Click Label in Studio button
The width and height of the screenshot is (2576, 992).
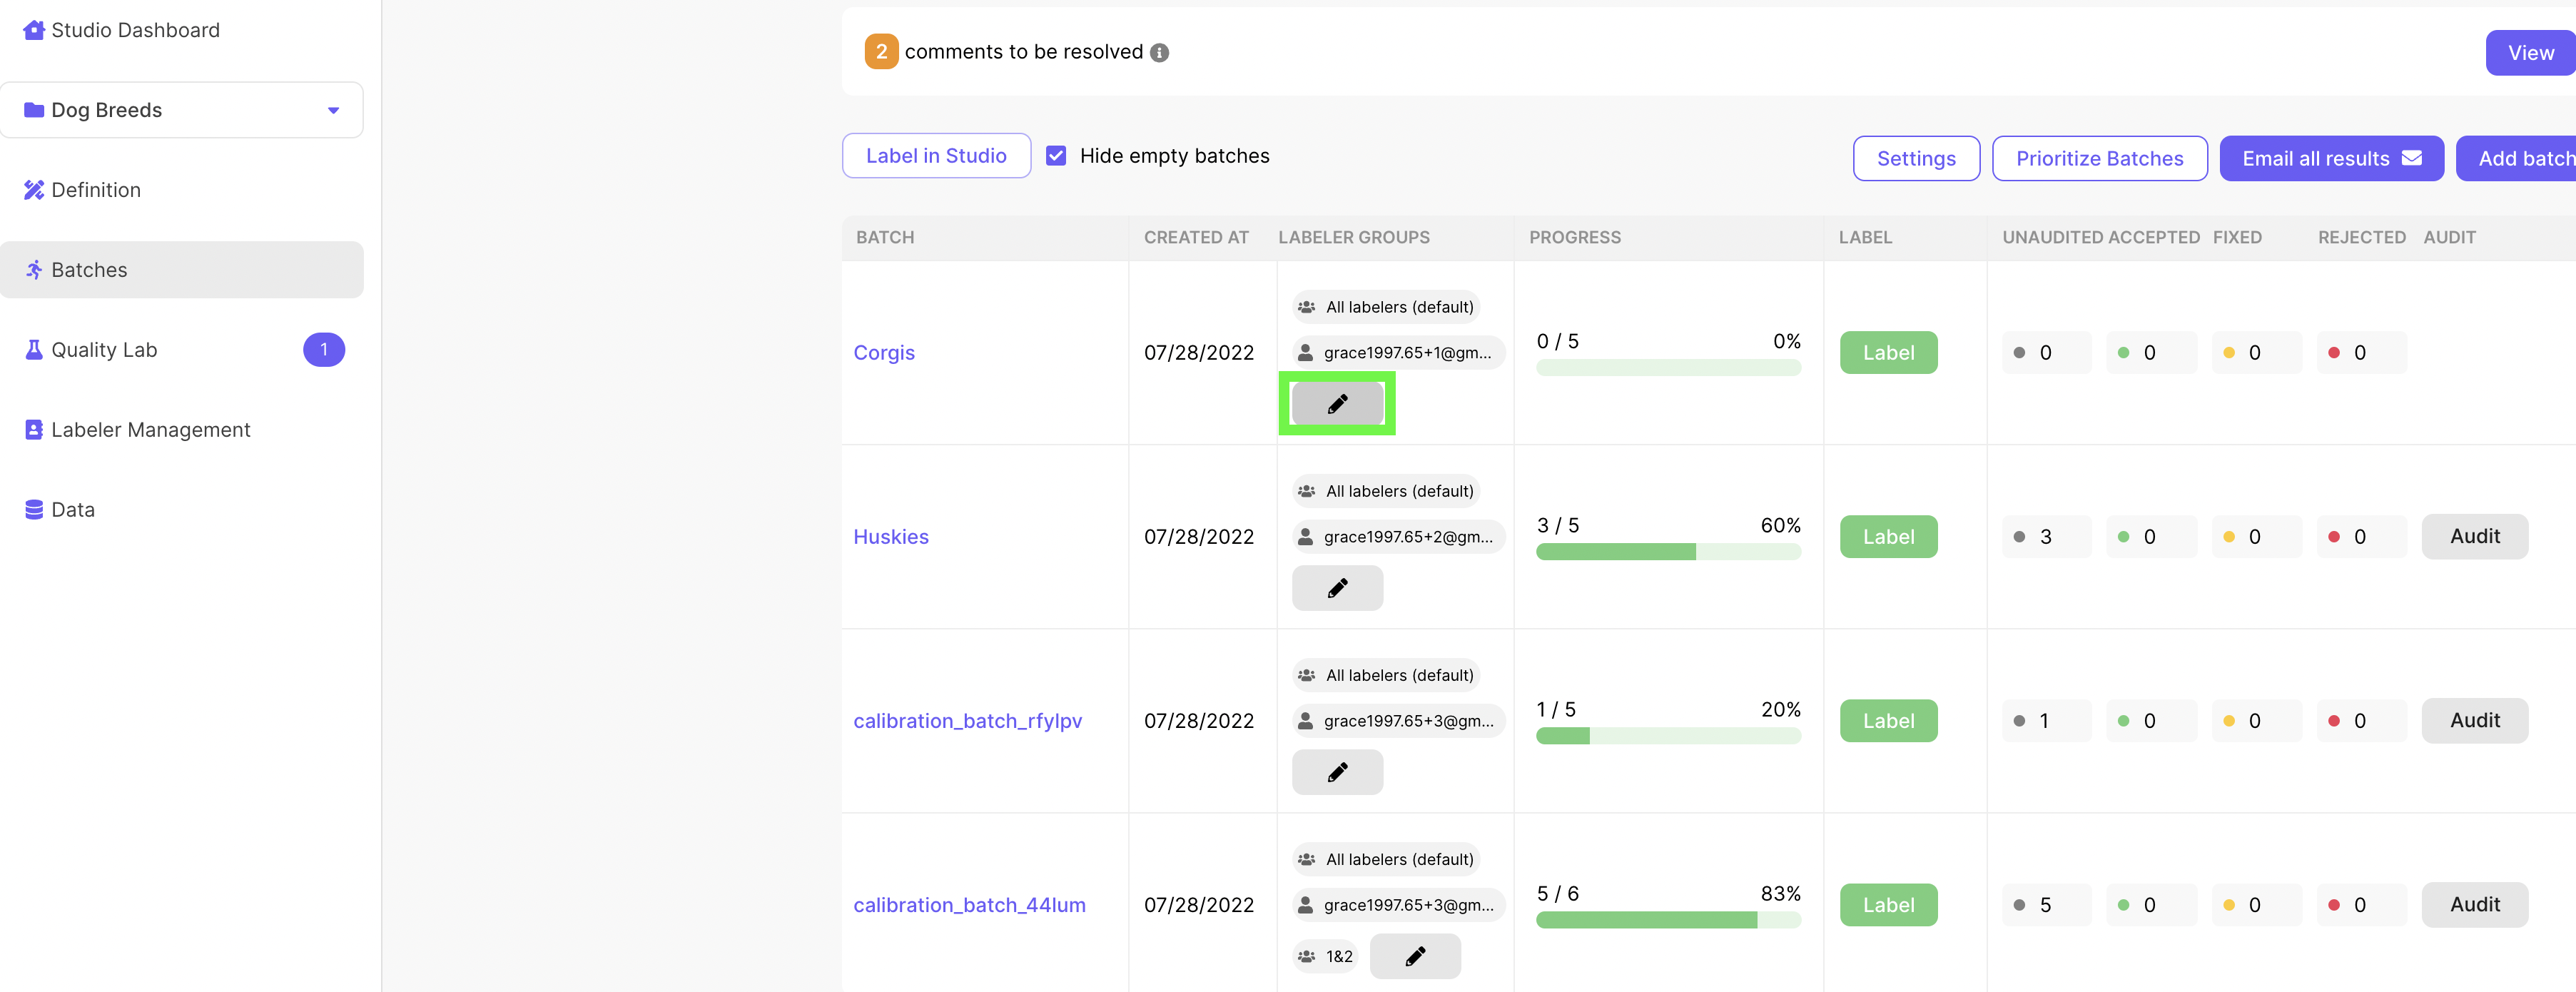(x=935, y=156)
